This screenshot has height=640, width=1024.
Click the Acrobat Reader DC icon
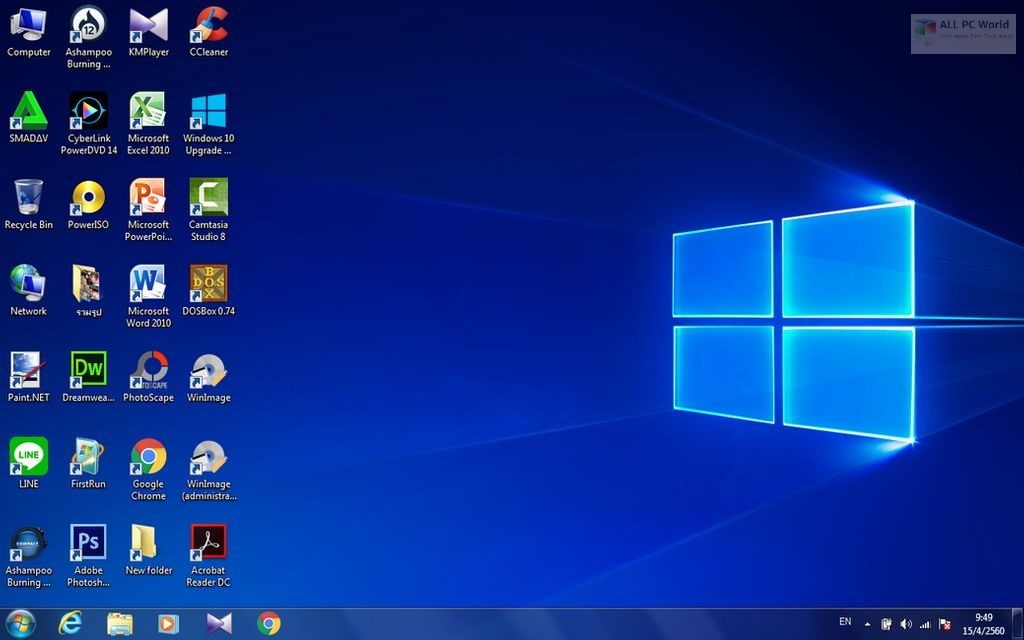tap(208, 543)
